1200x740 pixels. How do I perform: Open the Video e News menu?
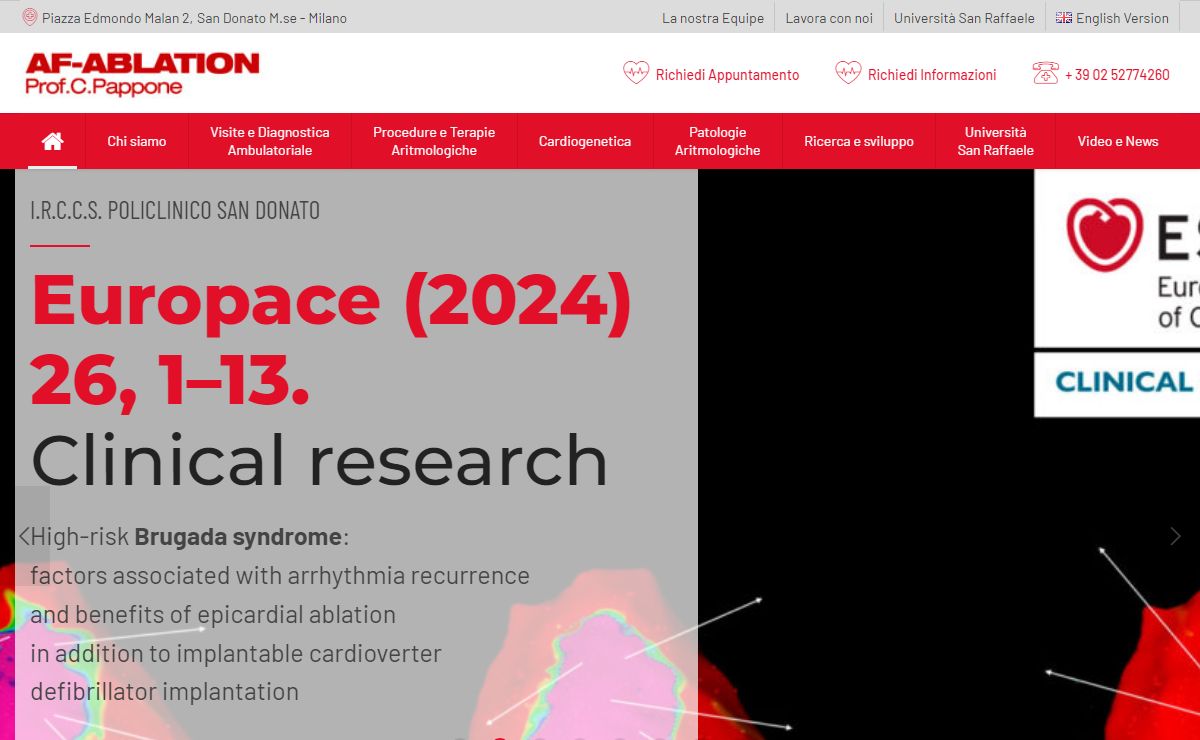coord(1118,141)
